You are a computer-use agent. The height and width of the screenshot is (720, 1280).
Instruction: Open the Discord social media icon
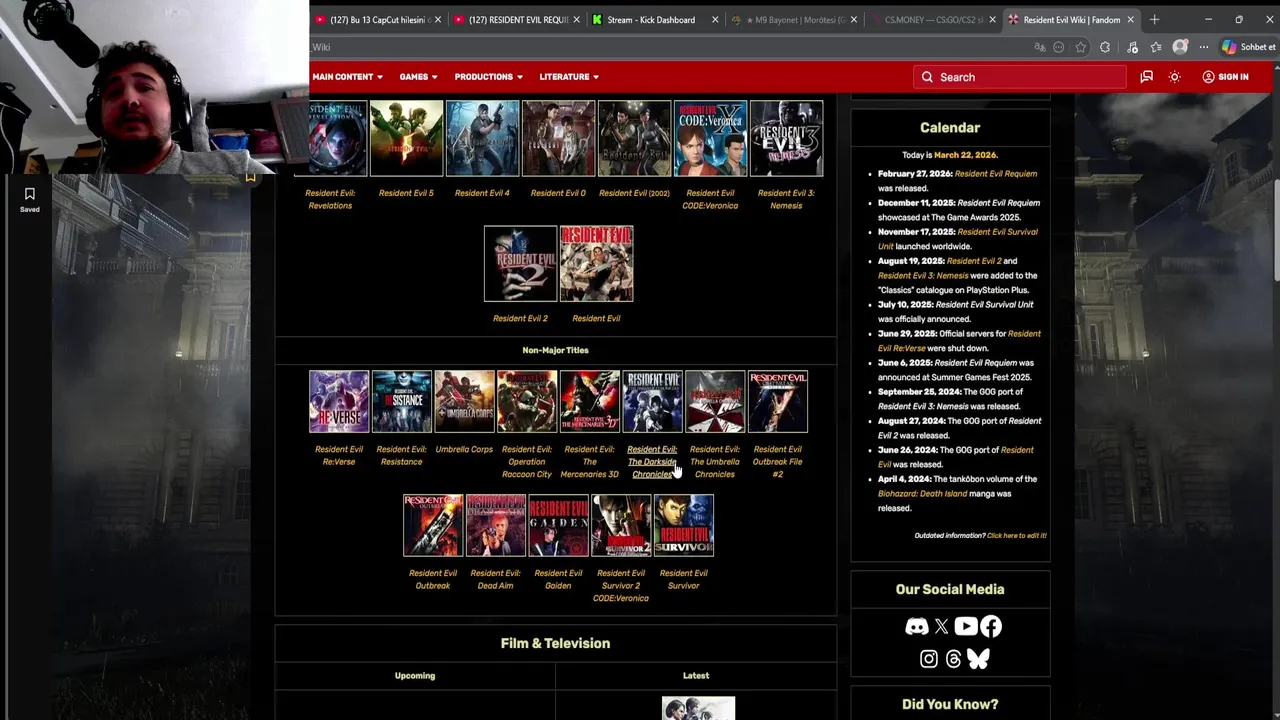point(916,627)
